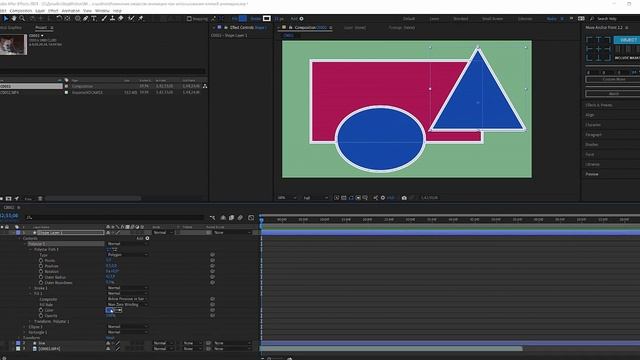Viewport: 640px width, 360px height.
Task: Click the timeline search input field
Action: (114, 218)
